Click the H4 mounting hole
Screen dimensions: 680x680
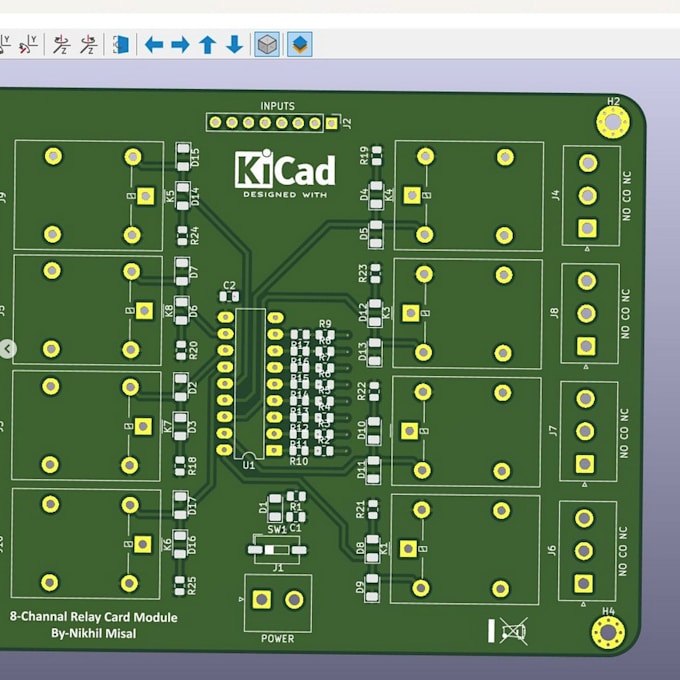tap(608, 632)
